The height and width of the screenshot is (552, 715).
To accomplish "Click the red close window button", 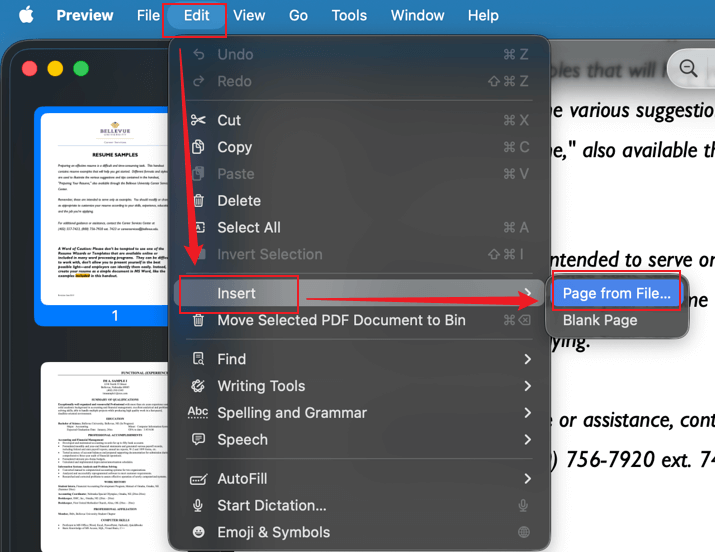I will pos(30,69).
